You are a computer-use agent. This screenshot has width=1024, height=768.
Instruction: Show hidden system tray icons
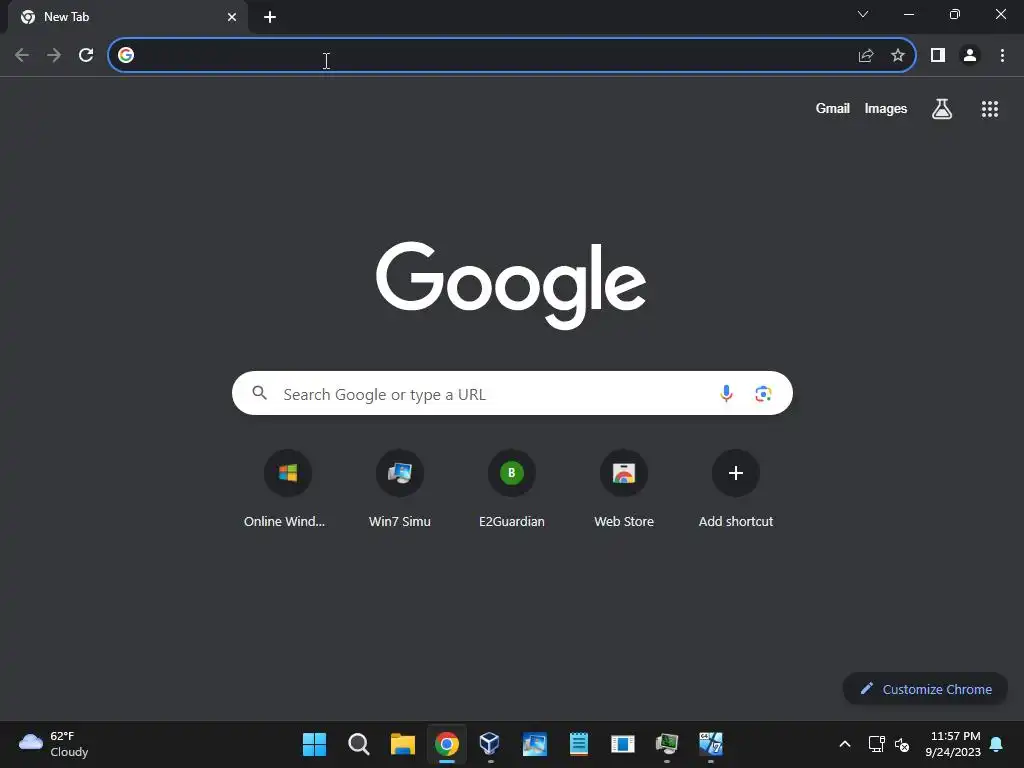click(x=844, y=744)
